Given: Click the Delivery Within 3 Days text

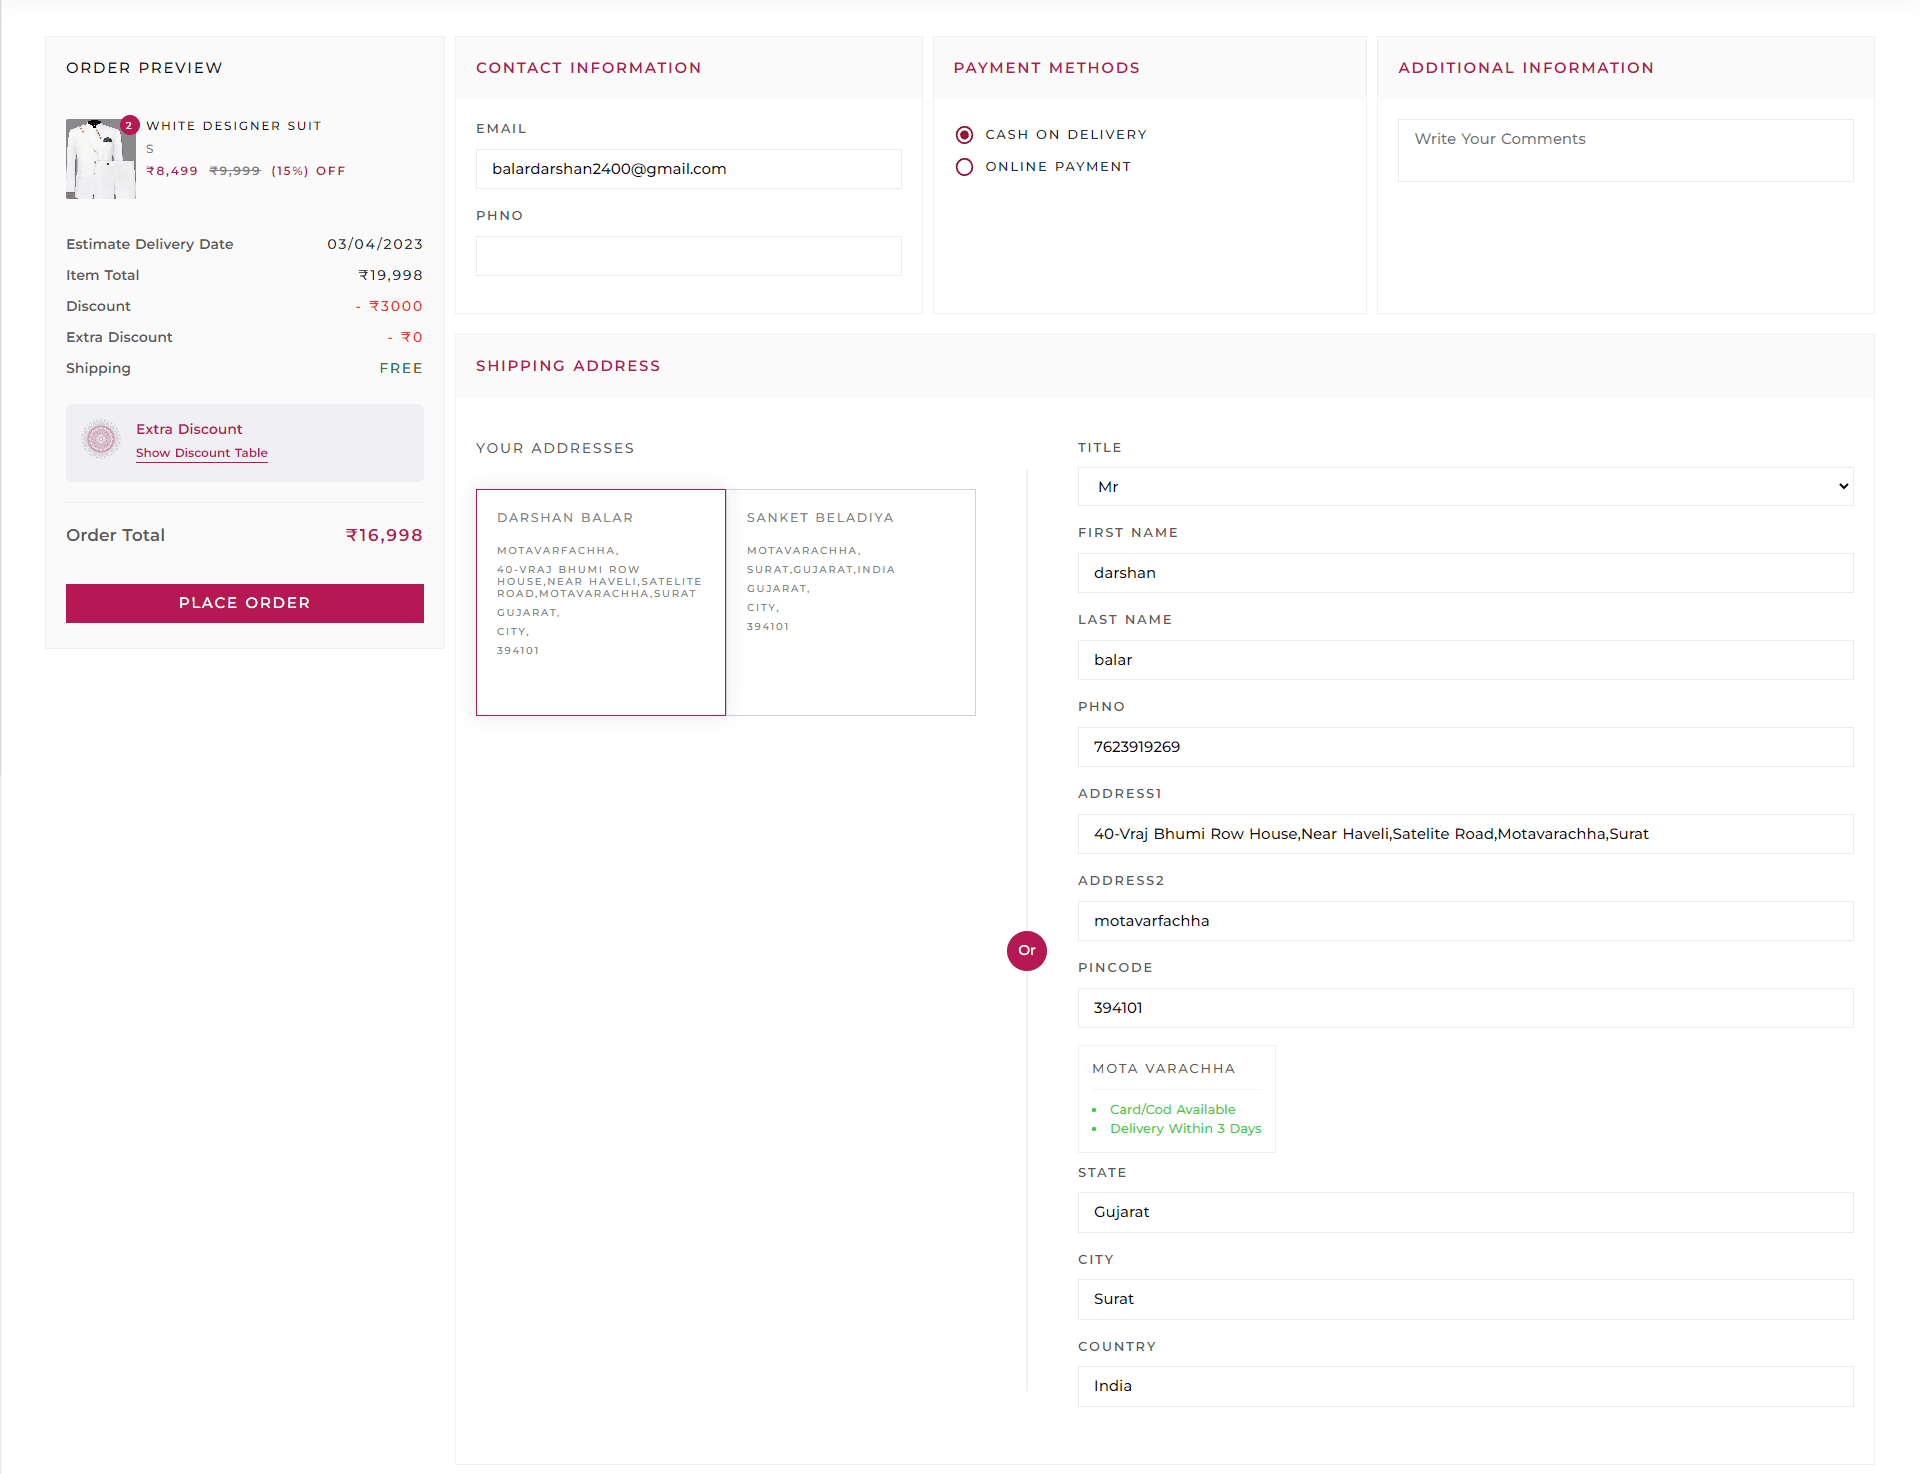Looking at the screenshot, I should (x=1186, y=1129).
